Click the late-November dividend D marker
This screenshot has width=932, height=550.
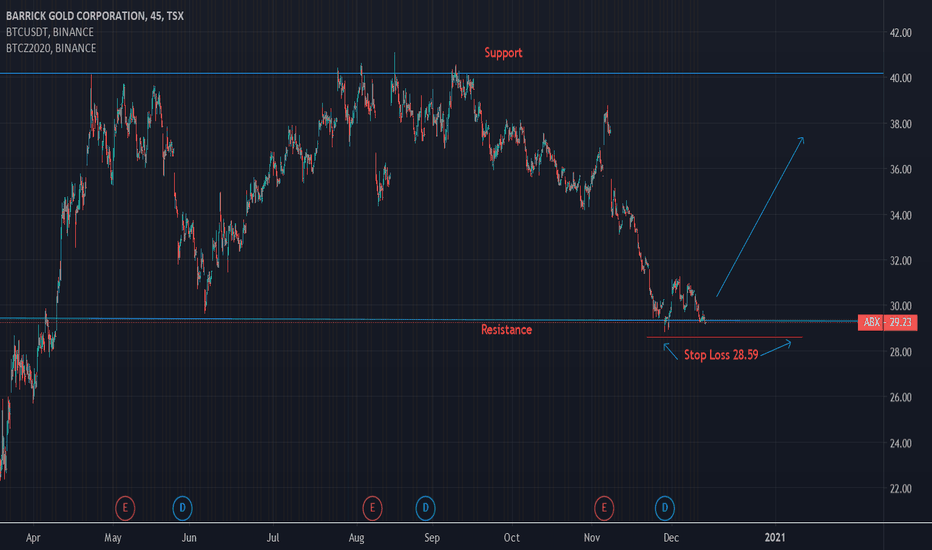[665, 508]
